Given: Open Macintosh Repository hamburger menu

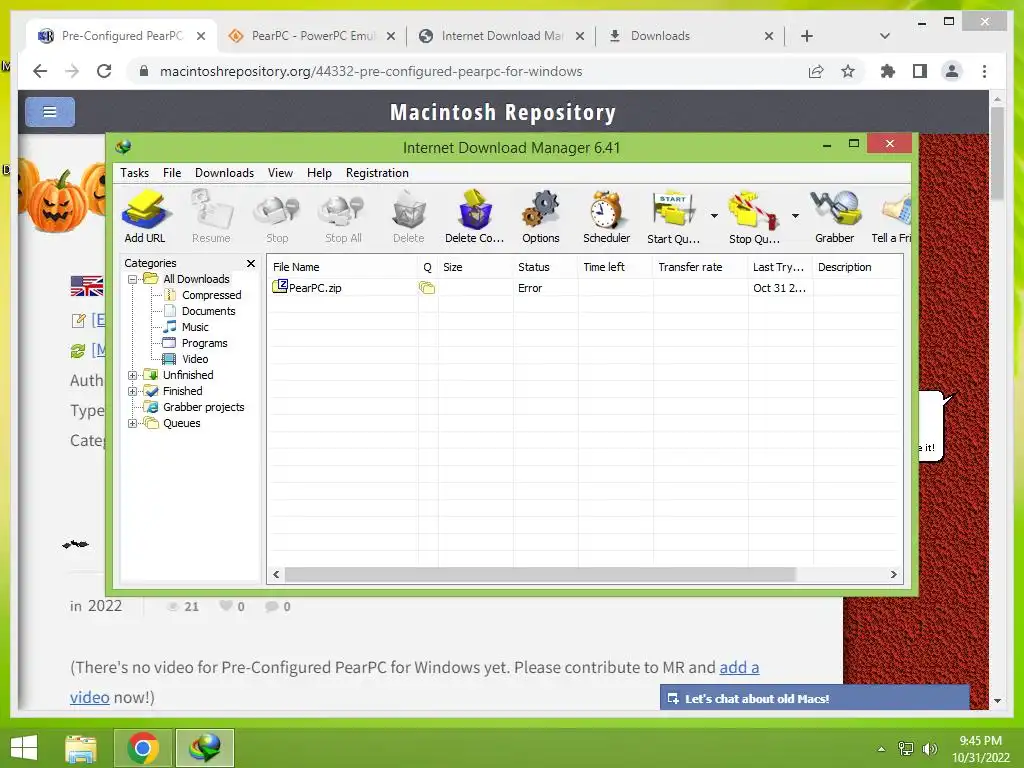Looking at the screenshot, I should pos(50,112).
